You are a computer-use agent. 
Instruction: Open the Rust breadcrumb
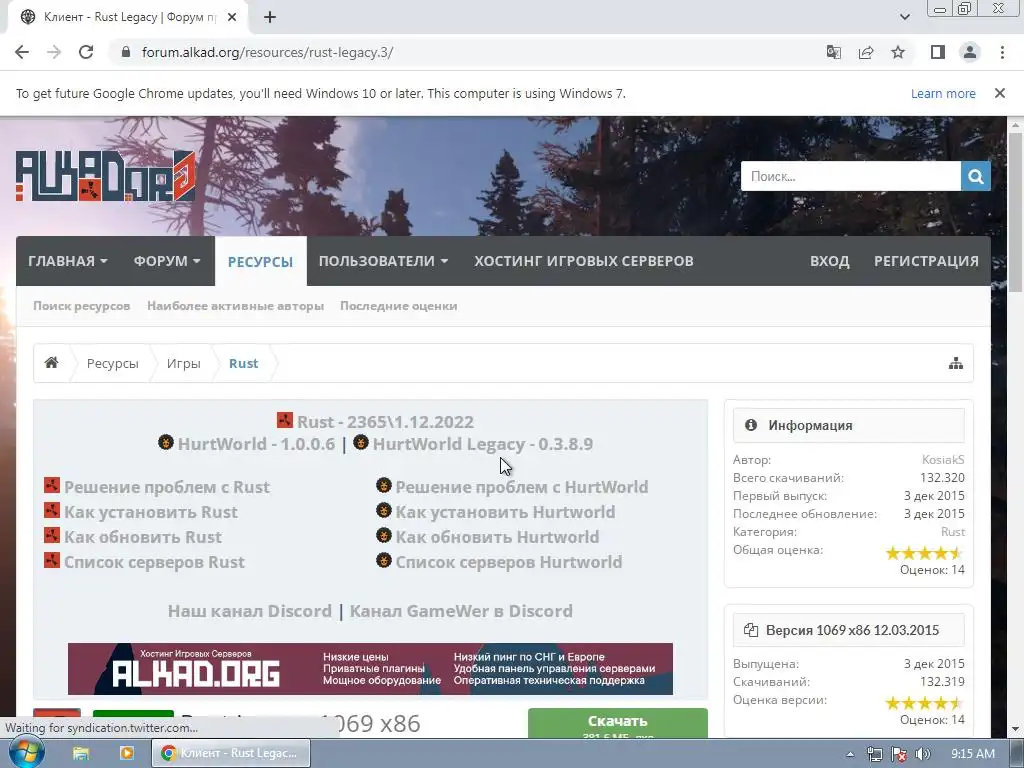point(244,364)
